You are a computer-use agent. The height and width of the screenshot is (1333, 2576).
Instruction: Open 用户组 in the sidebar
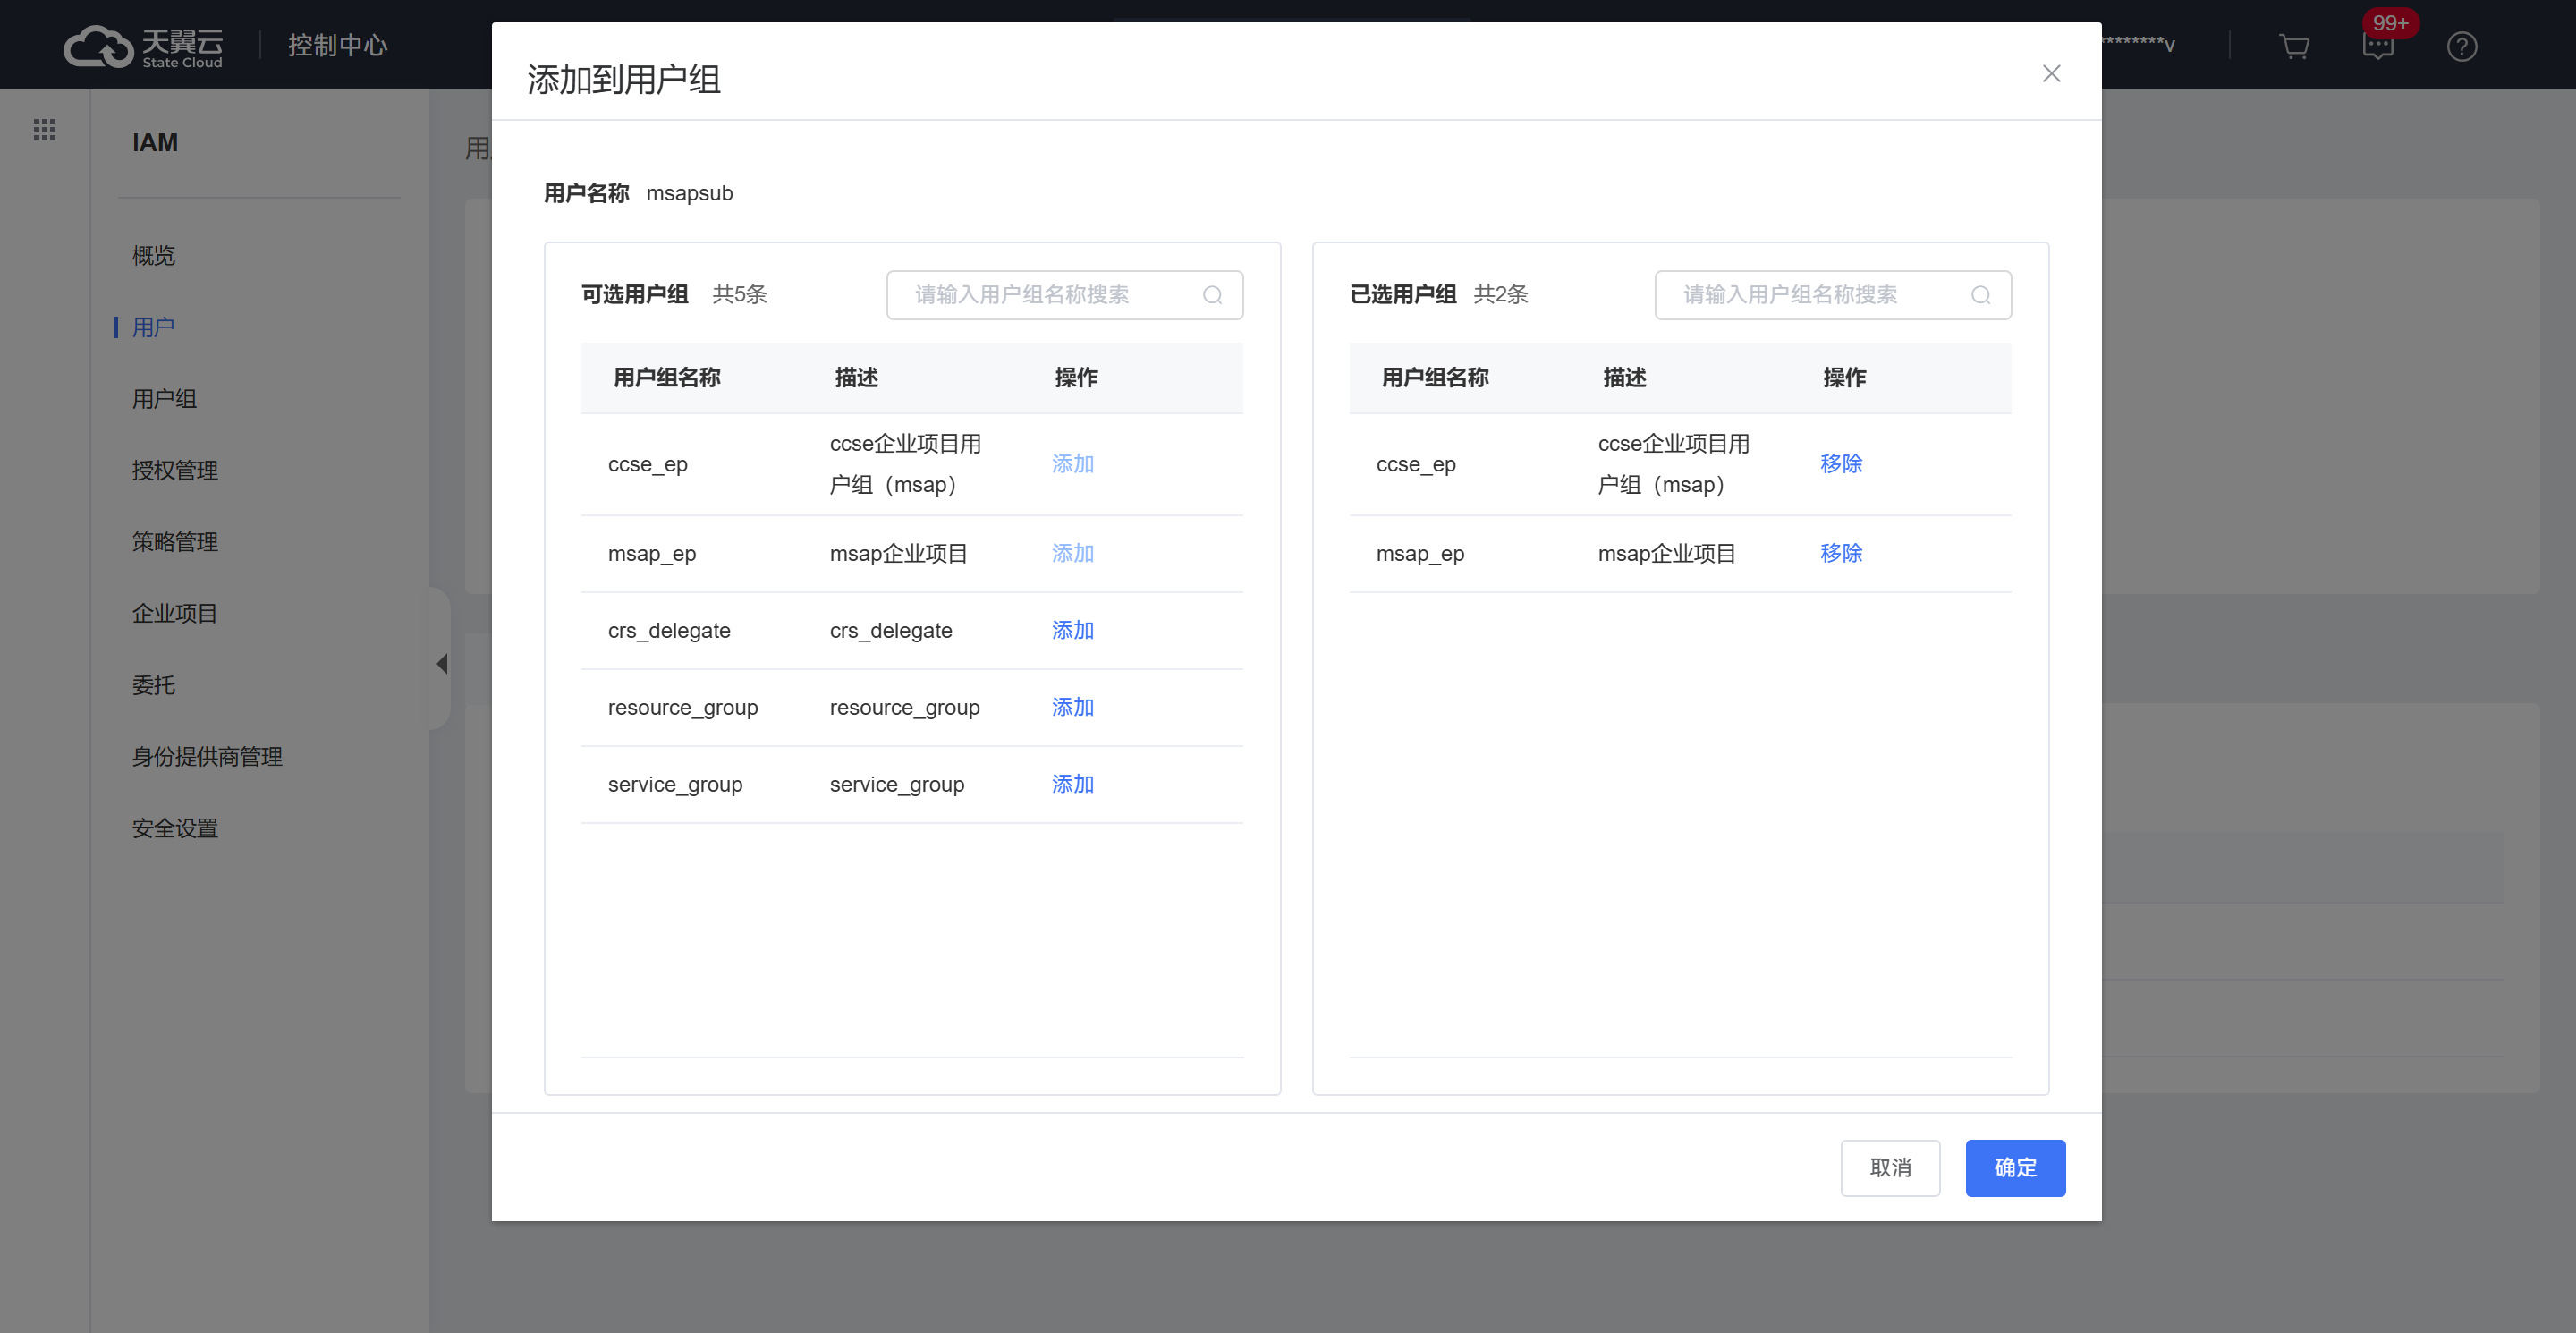click(x=164, y=399)
